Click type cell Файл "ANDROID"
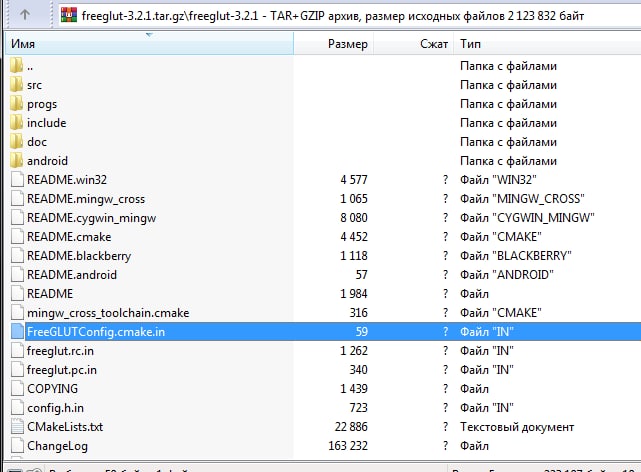The image size is (641, 472). [507, 275]
